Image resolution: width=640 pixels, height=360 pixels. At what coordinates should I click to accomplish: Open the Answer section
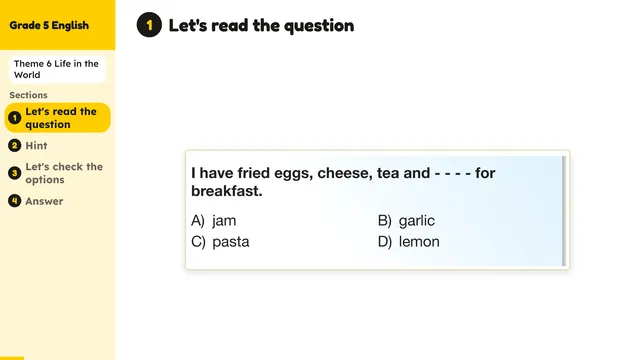tap(44, 201)
